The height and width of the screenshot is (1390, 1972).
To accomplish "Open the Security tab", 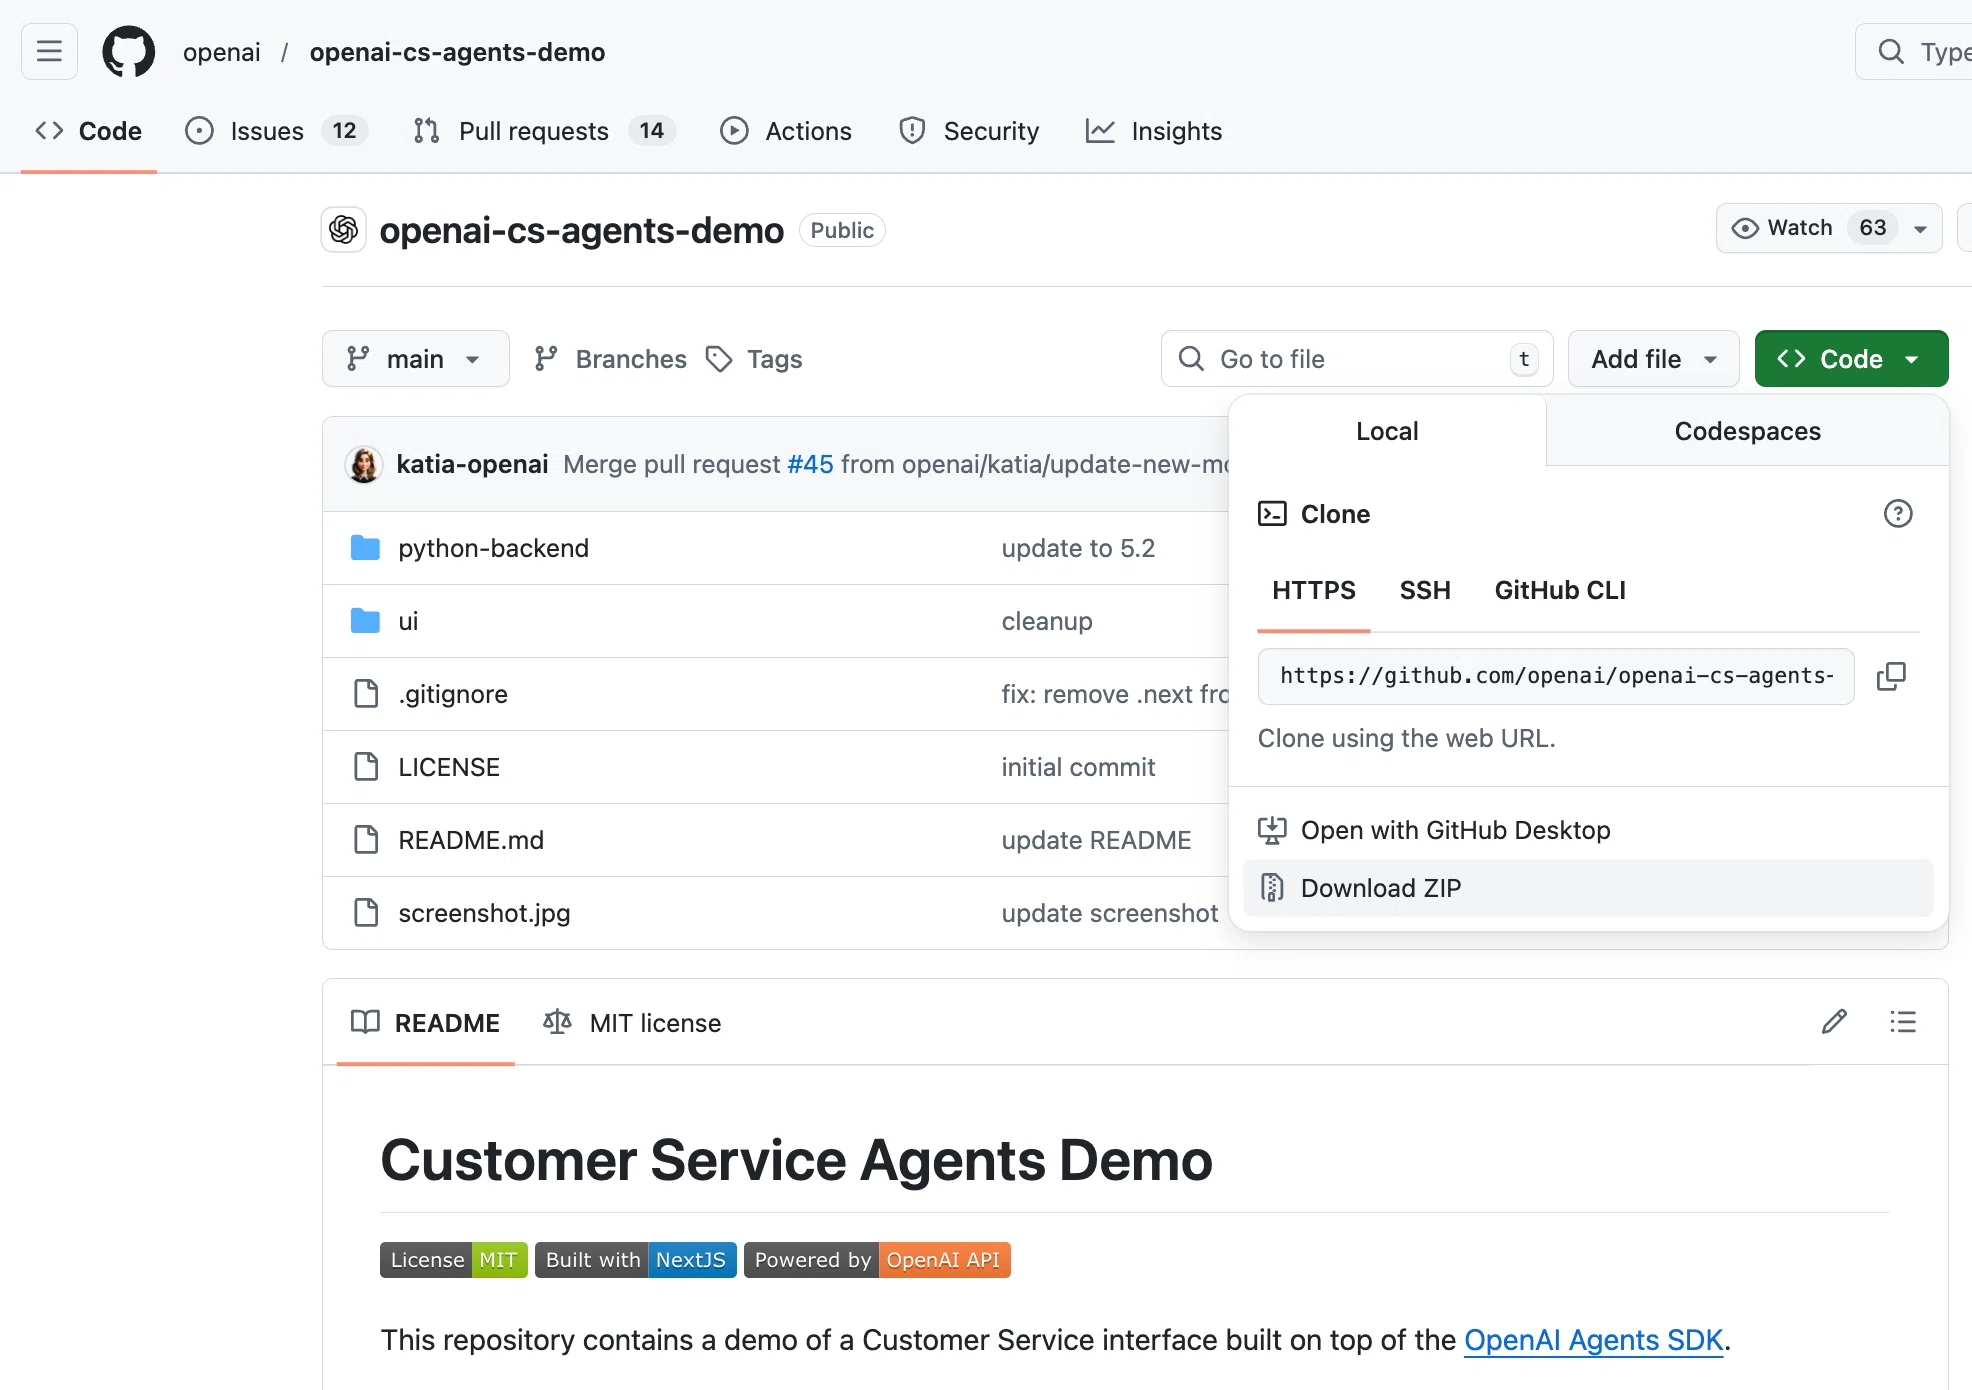I will click(x=969, y=131).
